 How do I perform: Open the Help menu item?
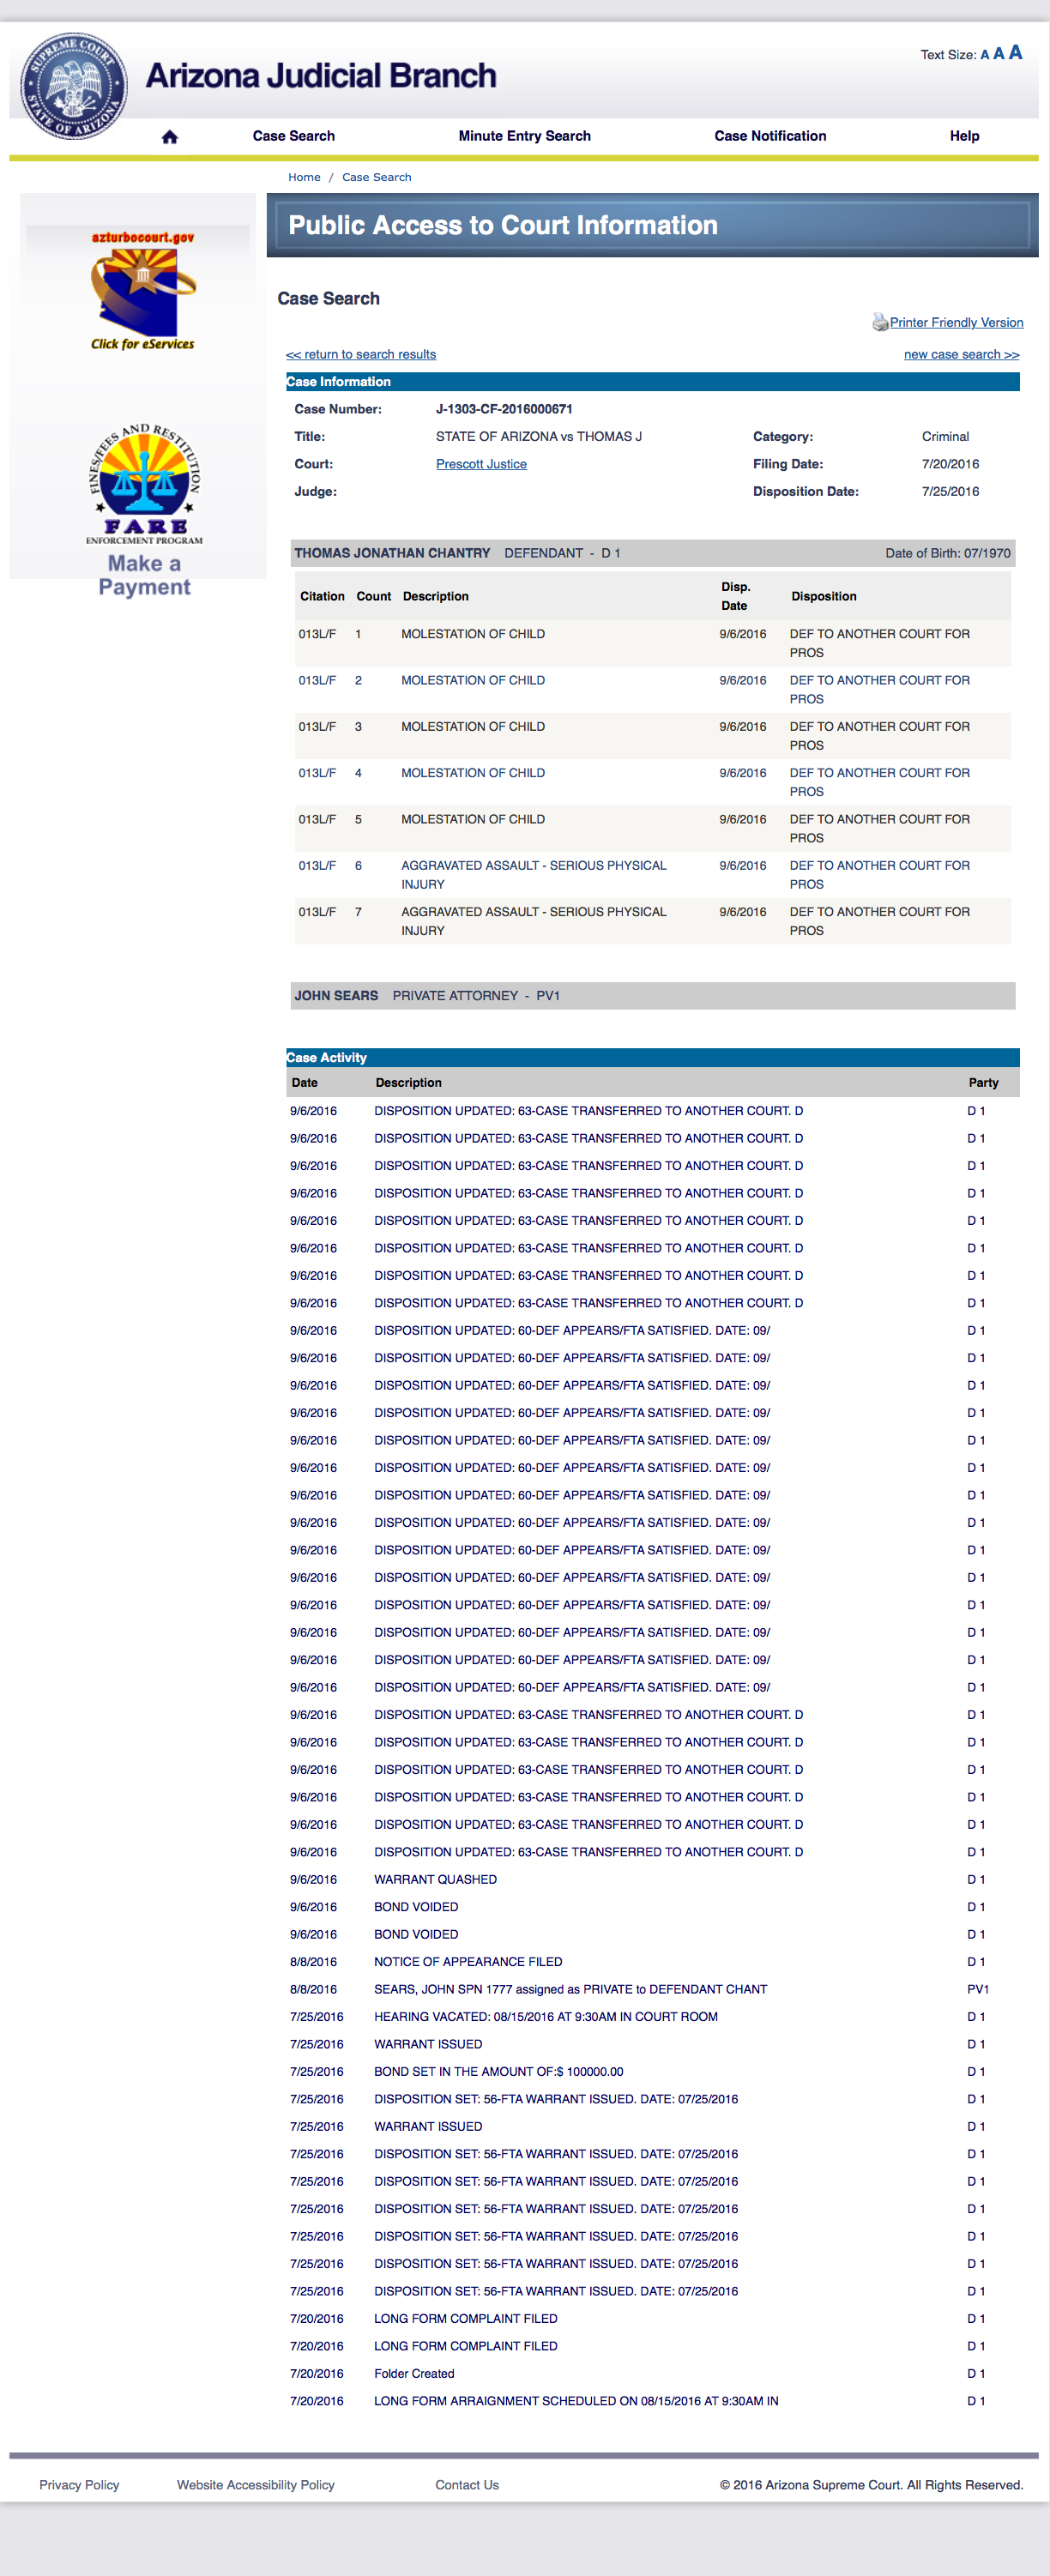pos(963,136)
